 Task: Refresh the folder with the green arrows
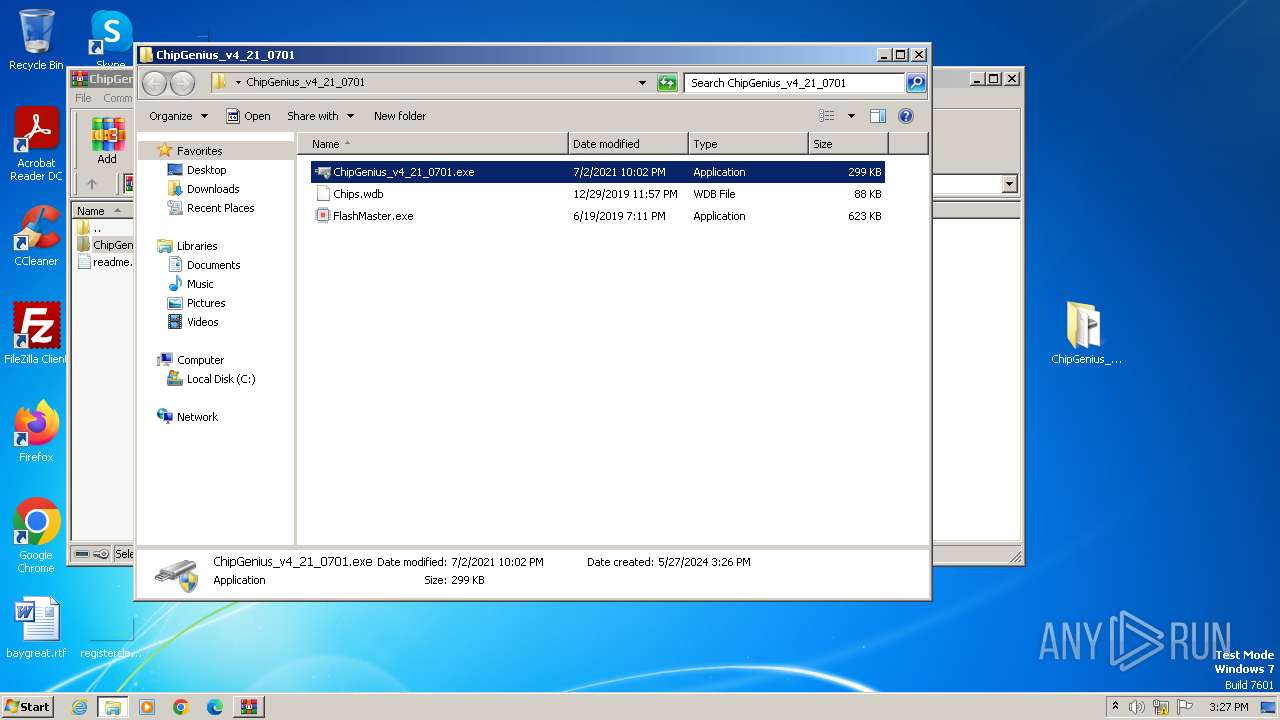pyautogui.click(x=667, y=83)
